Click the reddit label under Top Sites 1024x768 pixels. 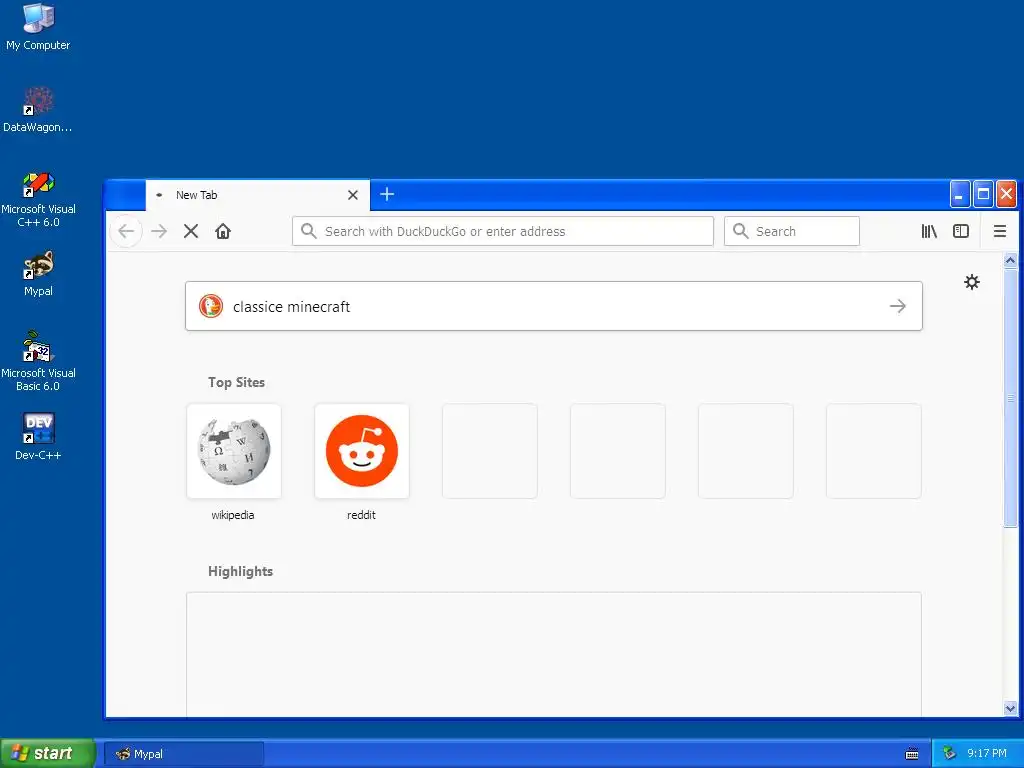(361, 515)
